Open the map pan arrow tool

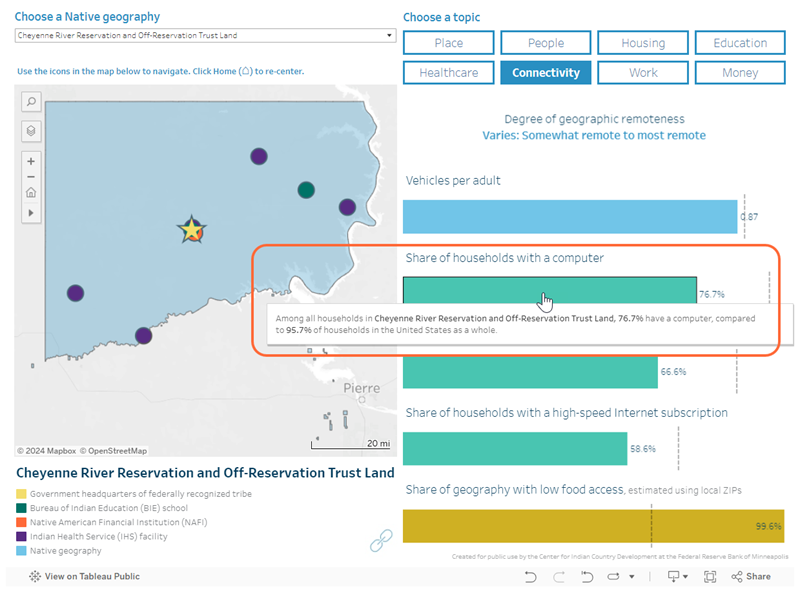31,212
